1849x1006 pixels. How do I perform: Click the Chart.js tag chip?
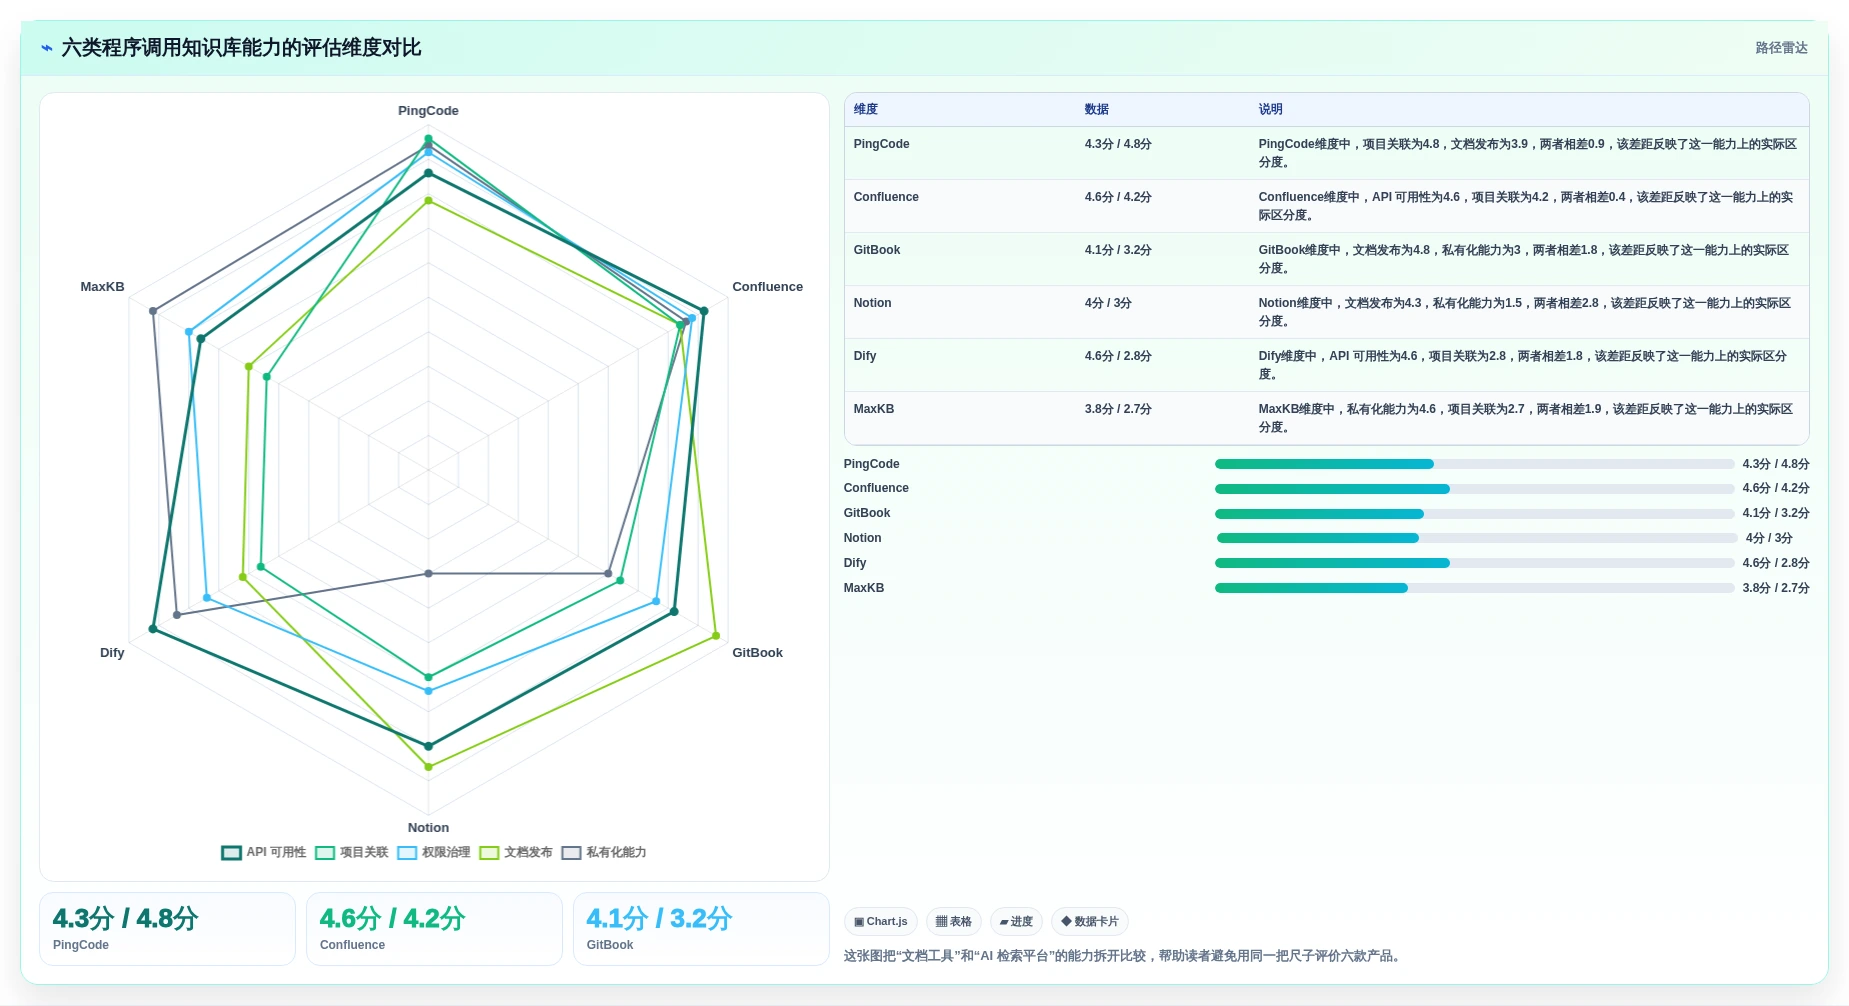(x=881, y=922)
